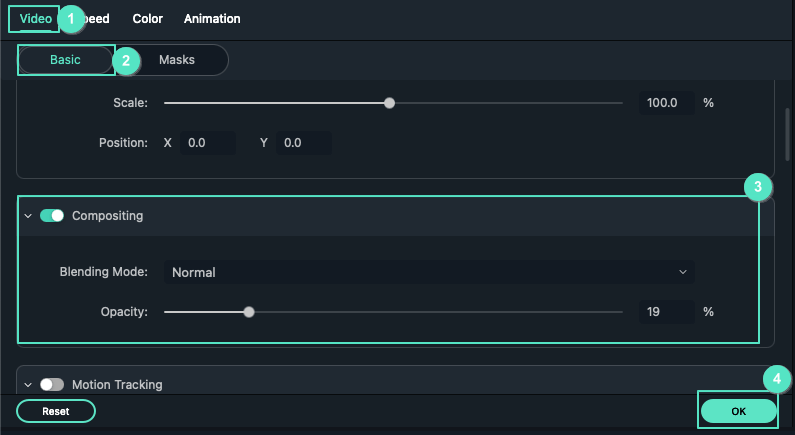Toggle the Compositing switch off
The image size is (795, 435).
[x=52, y=216]
